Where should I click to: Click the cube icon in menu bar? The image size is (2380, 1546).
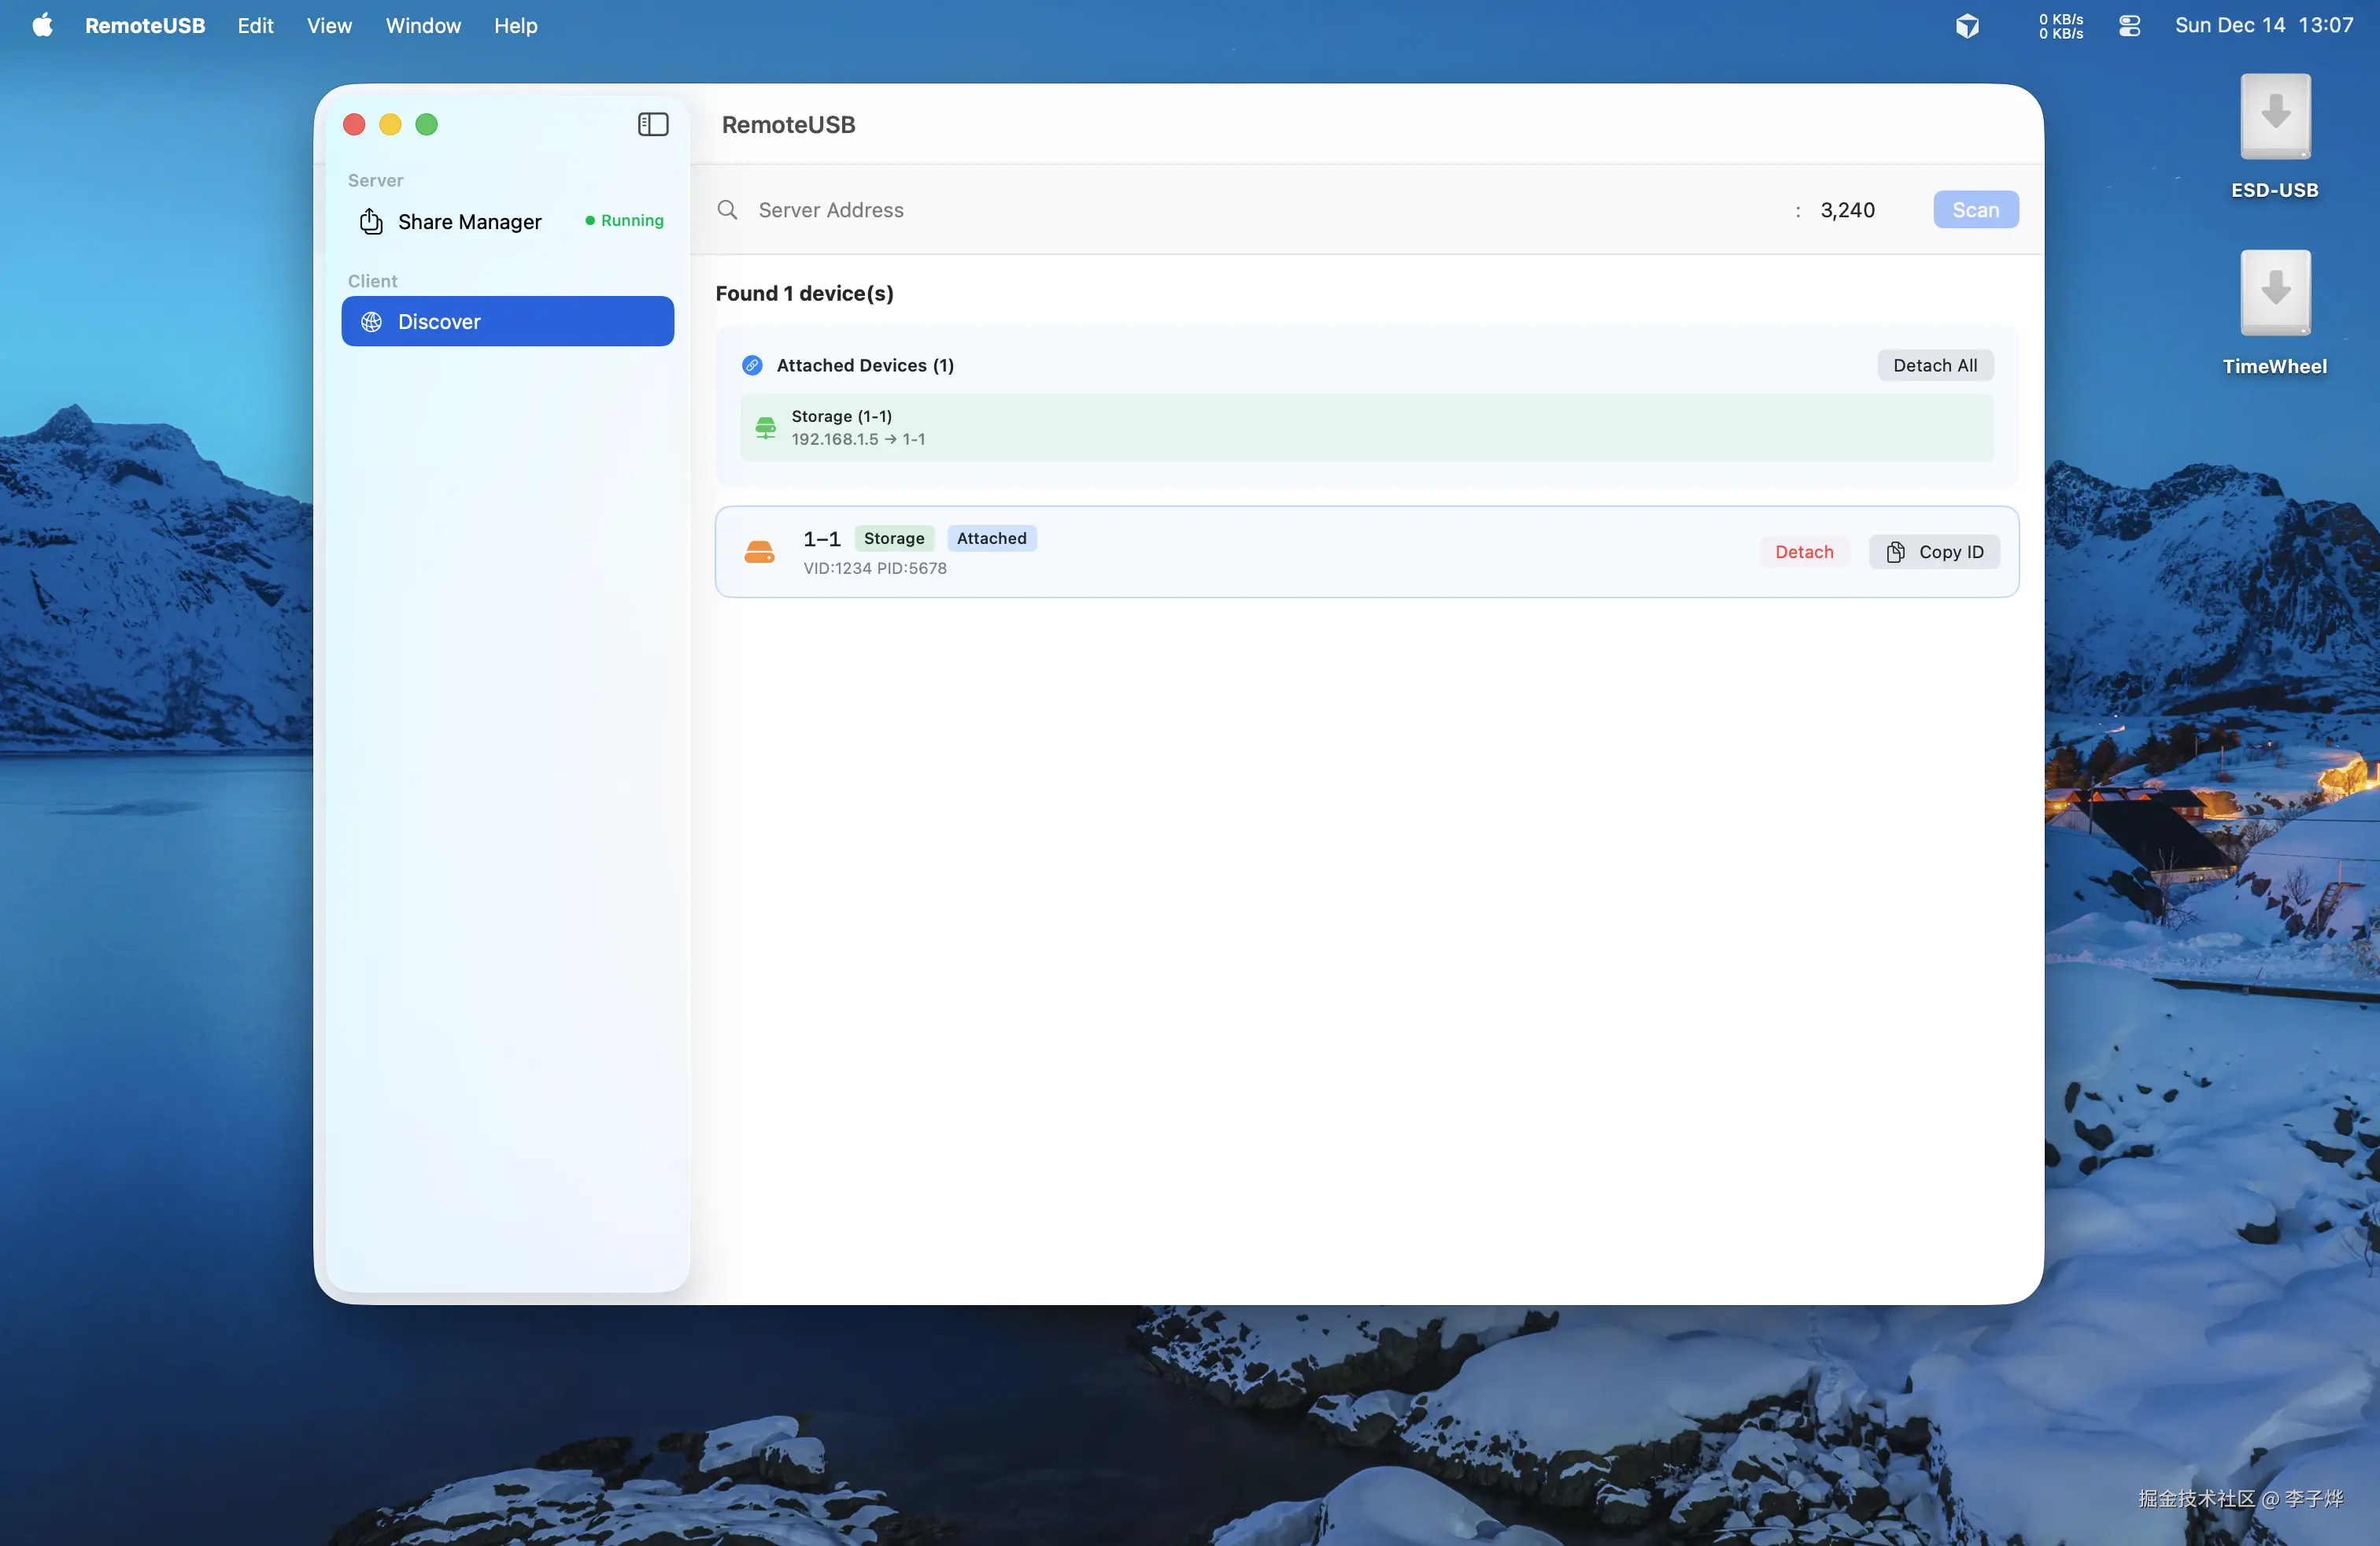click(x=1967, y=26)
